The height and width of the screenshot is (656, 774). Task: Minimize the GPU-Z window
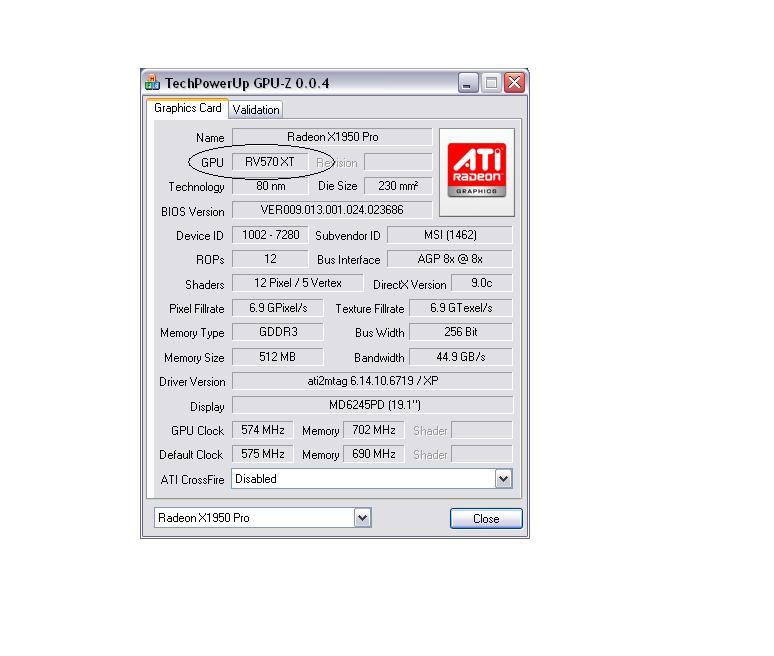tap(467, 82)
